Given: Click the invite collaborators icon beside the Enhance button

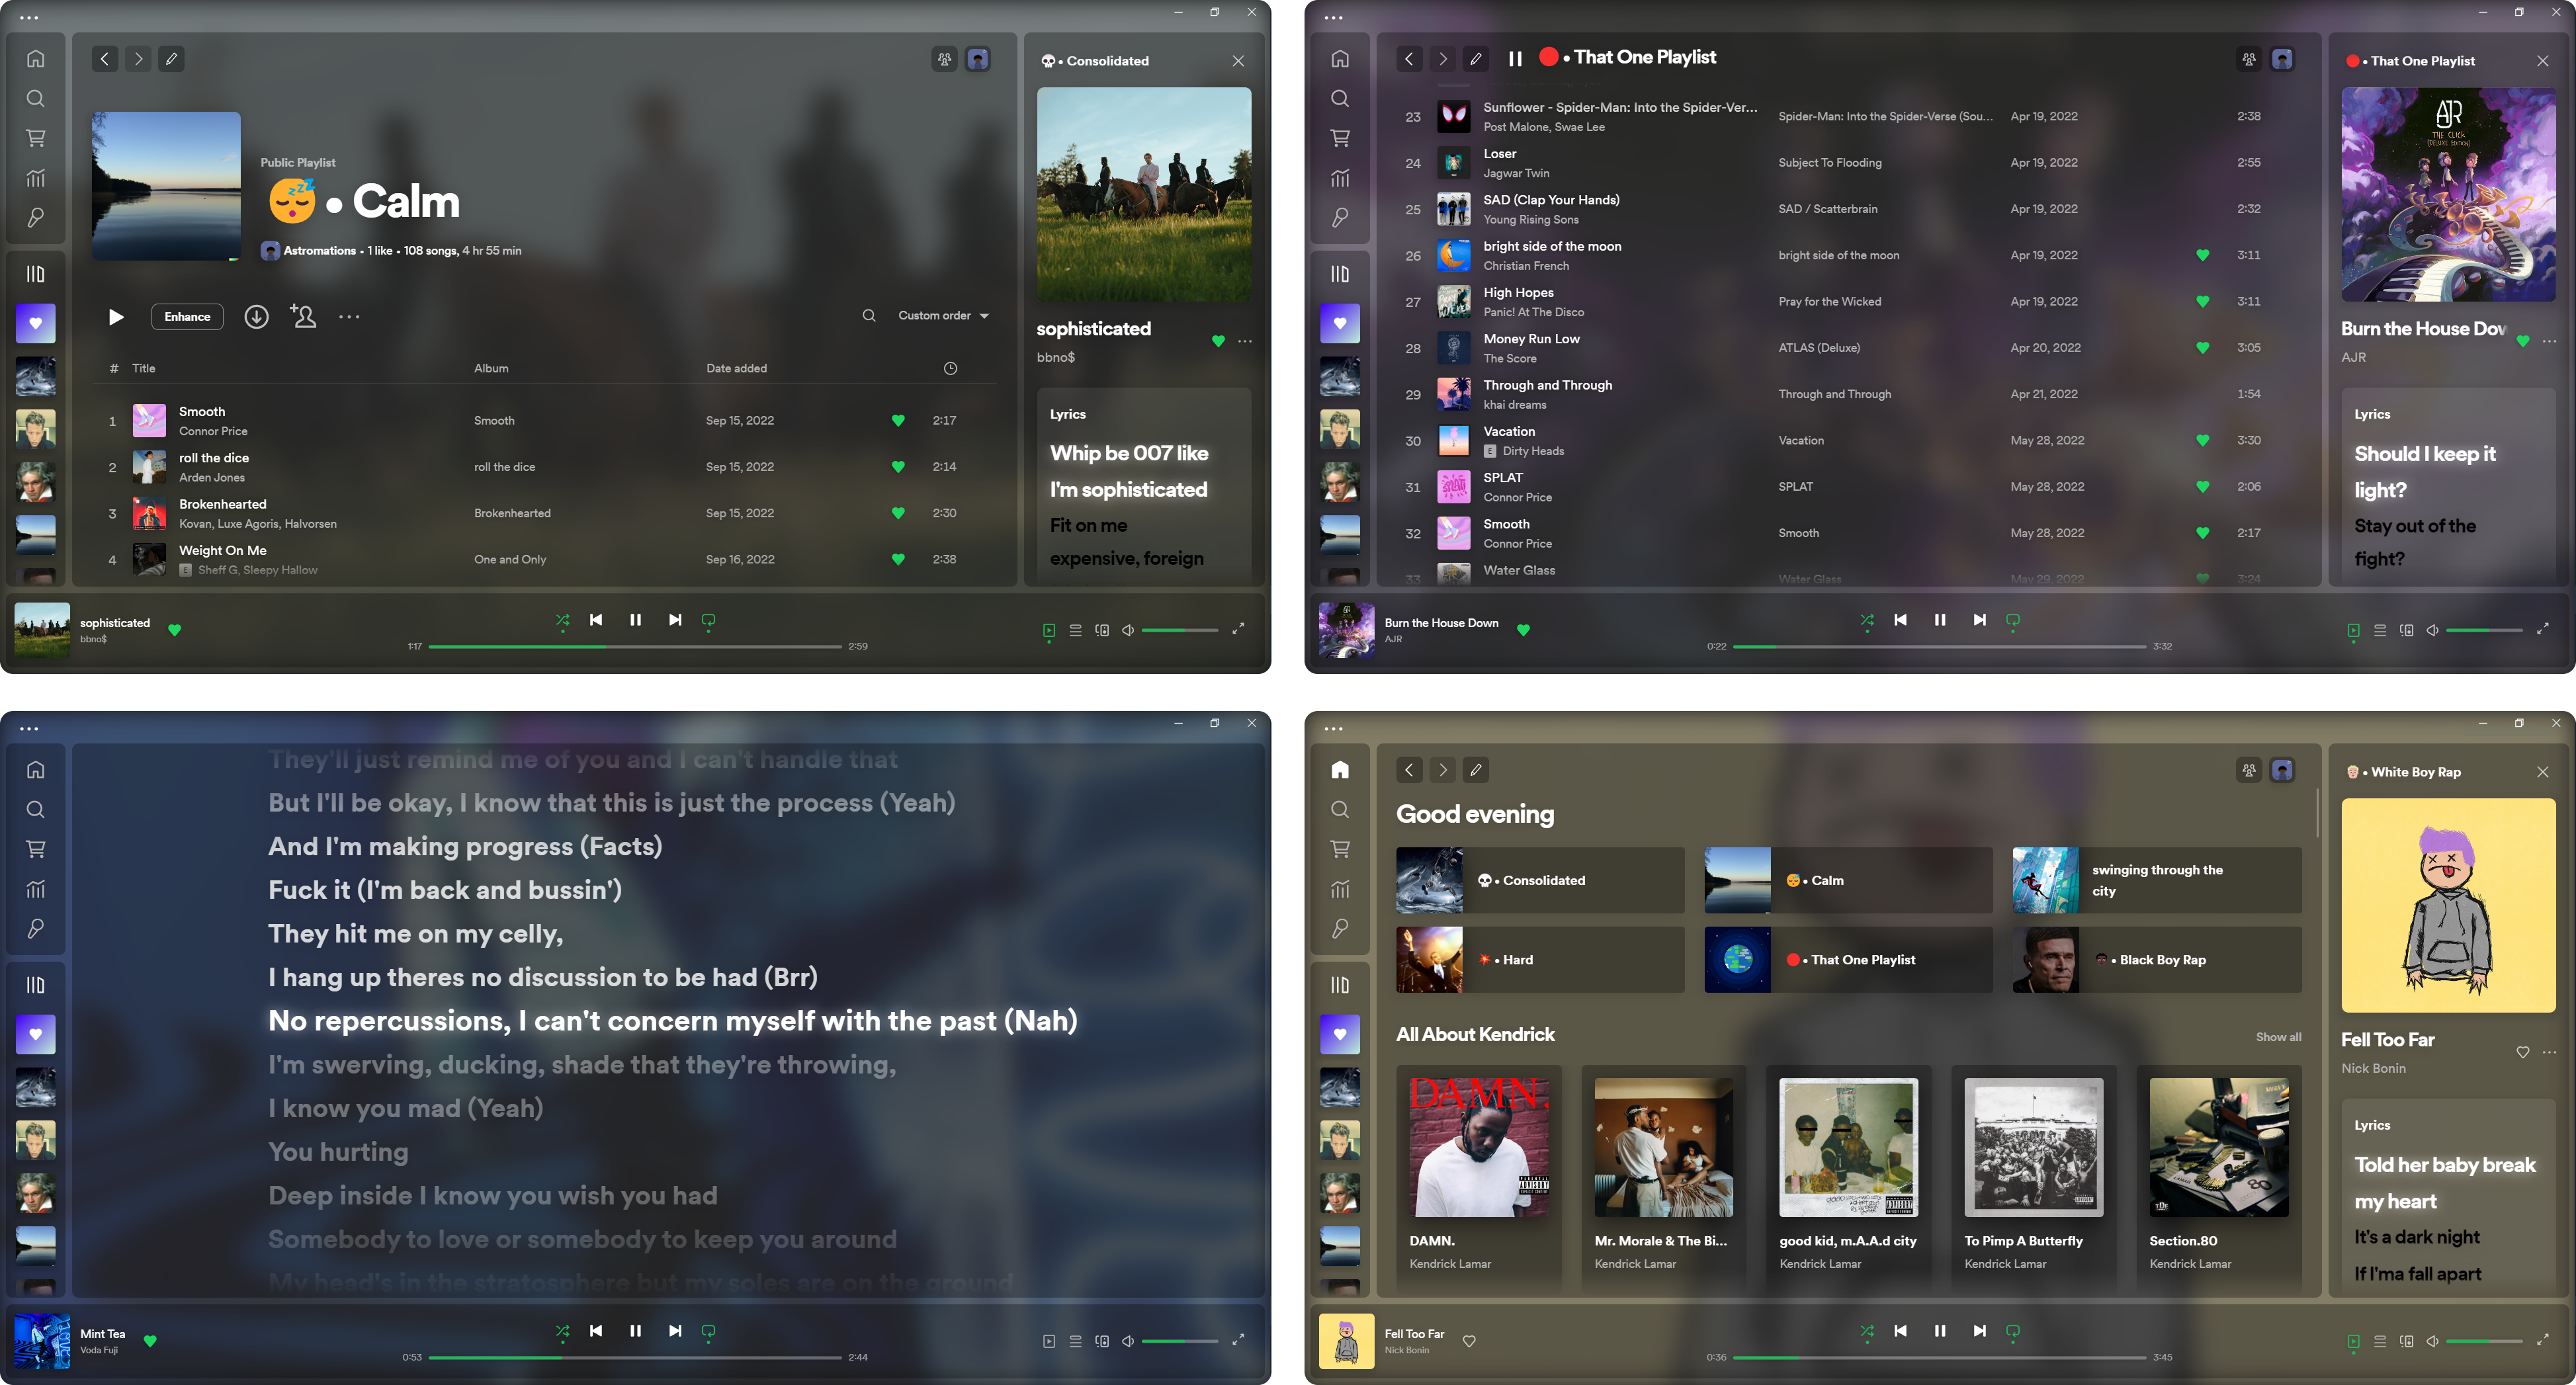Looking at the screenshot, I should 303,317.
